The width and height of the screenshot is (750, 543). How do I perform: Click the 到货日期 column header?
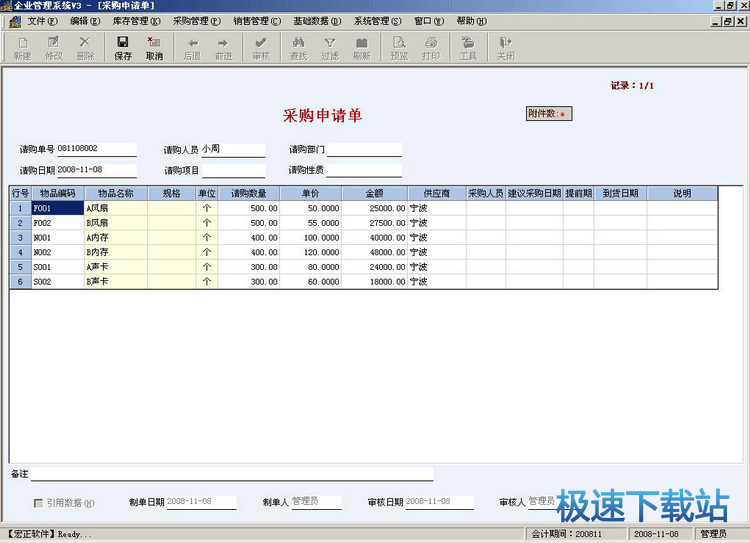[x=620, y=193]
